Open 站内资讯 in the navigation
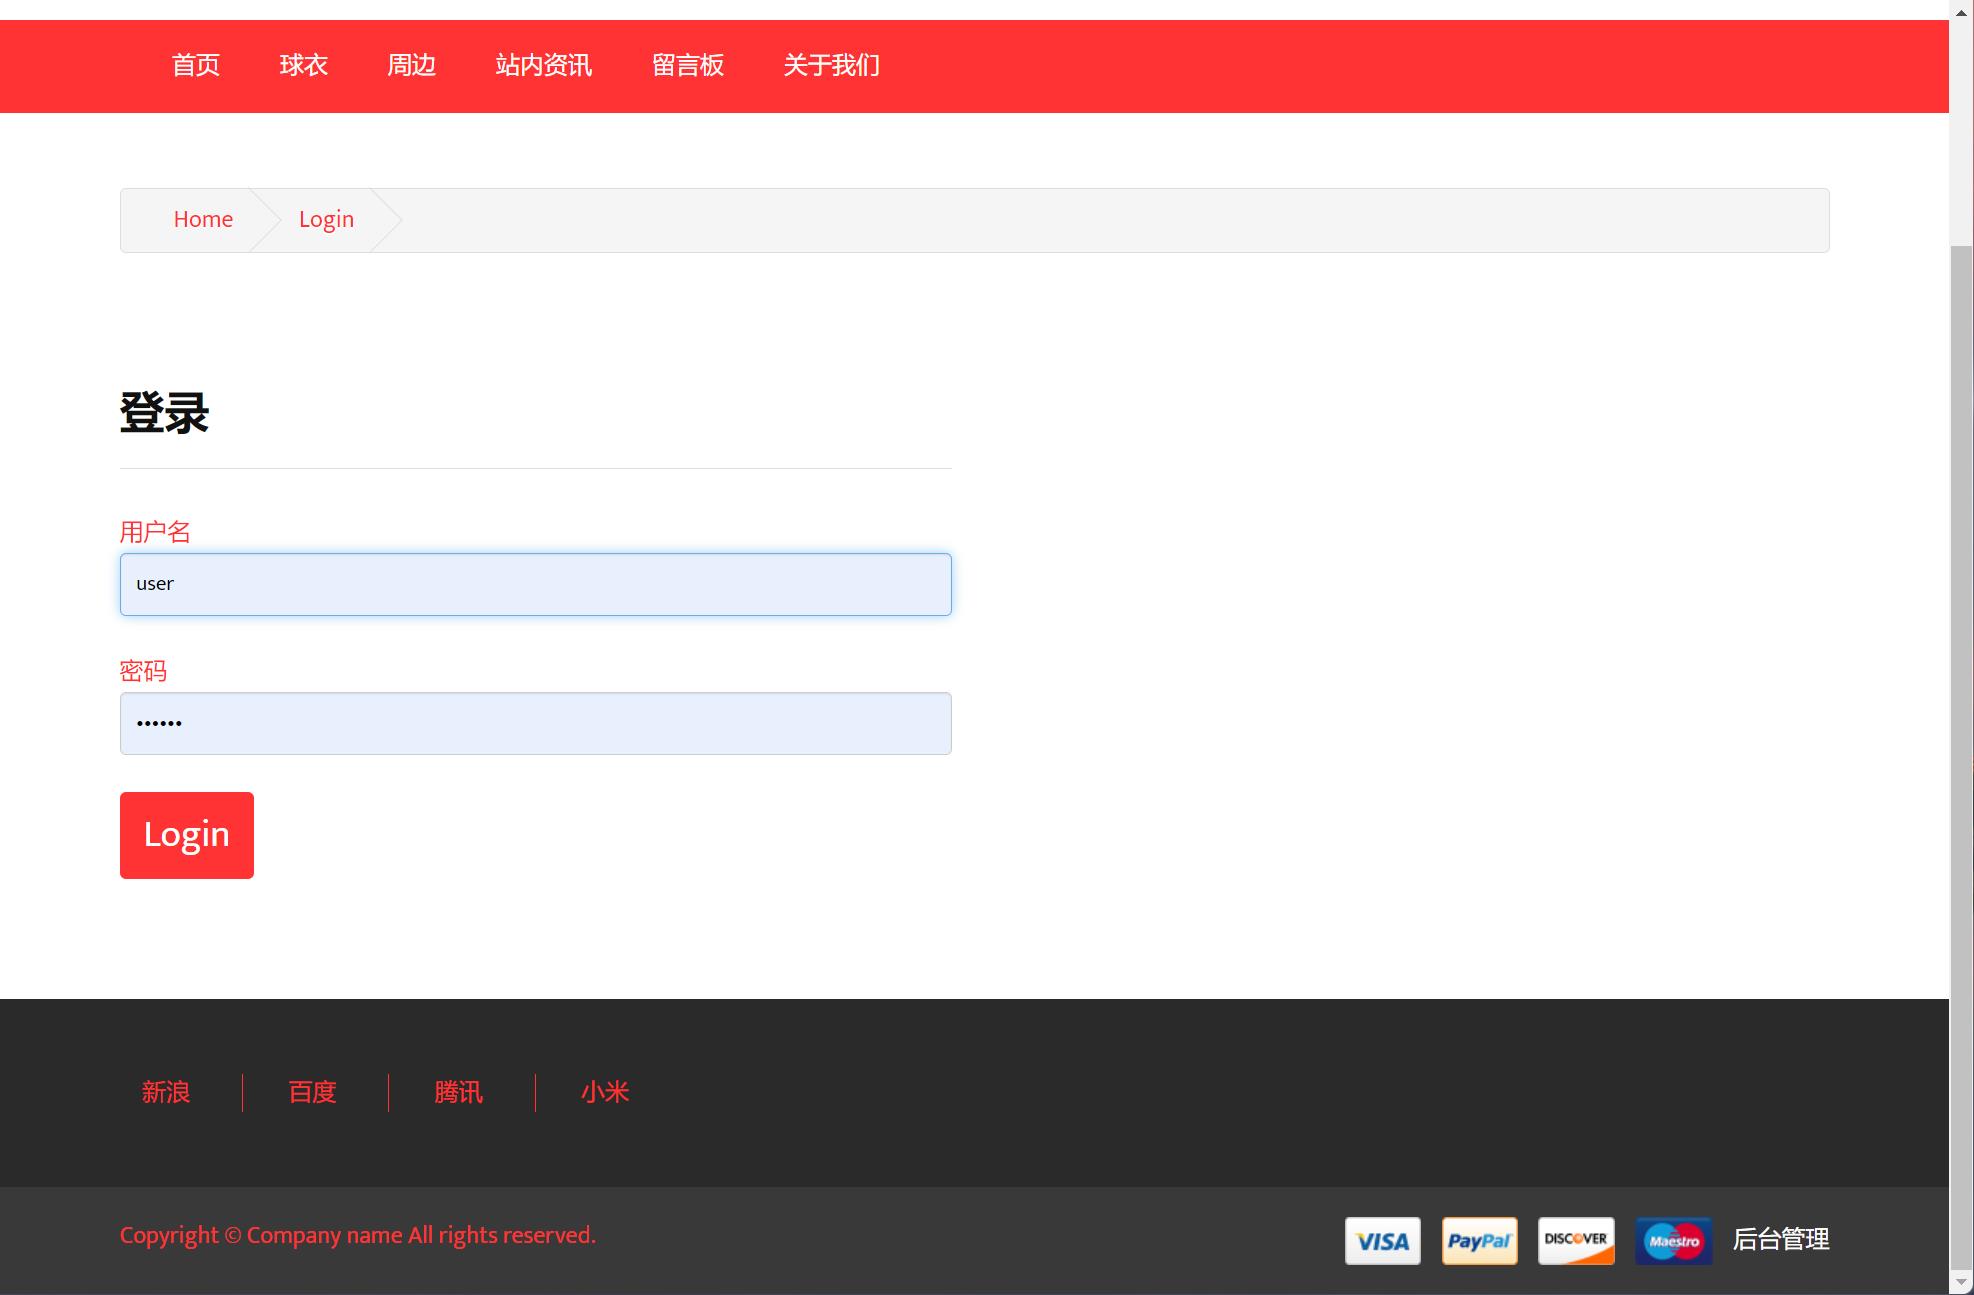This screenshot has width=1974, height=1295. coord(543,66)
